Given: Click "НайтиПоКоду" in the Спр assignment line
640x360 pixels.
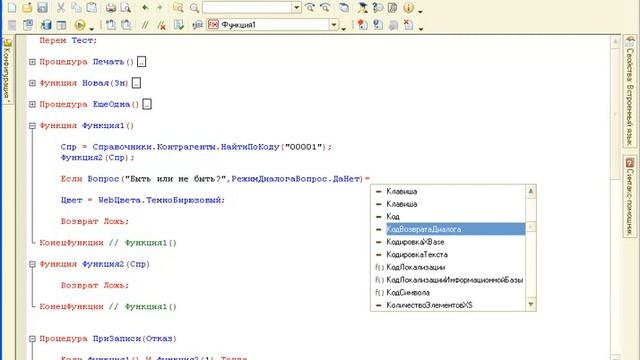Looking at the screenshot, I should [250, 147].
